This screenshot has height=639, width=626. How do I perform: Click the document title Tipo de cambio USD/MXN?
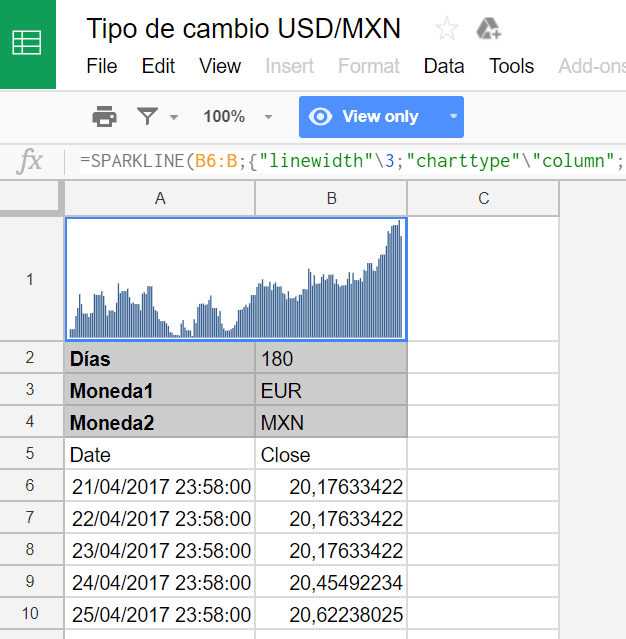pos(244,29)
